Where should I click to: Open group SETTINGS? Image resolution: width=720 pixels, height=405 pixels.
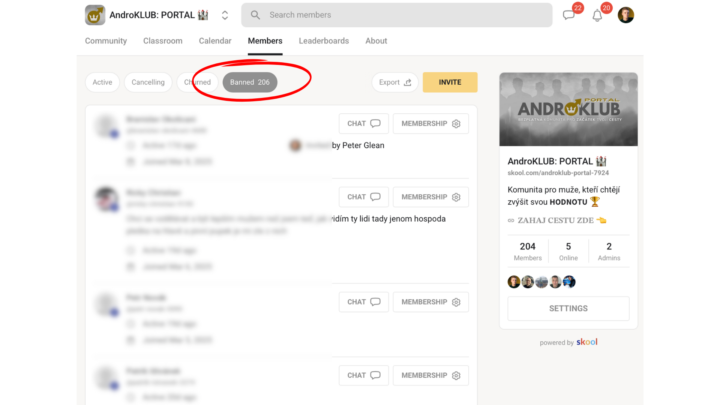click(568, 308)
